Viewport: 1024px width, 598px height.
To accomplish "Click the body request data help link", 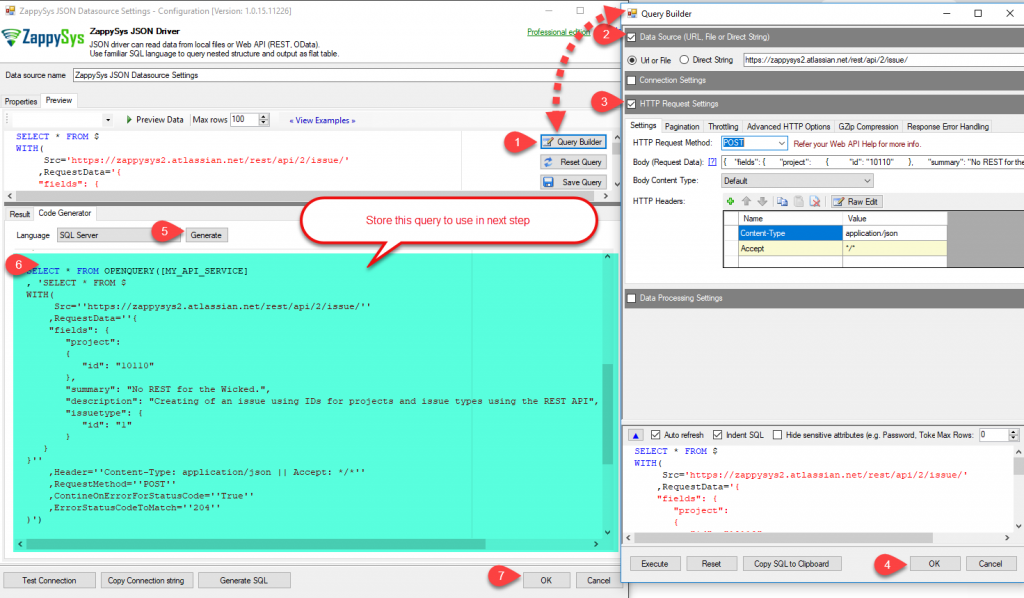I will coord(712,162).
